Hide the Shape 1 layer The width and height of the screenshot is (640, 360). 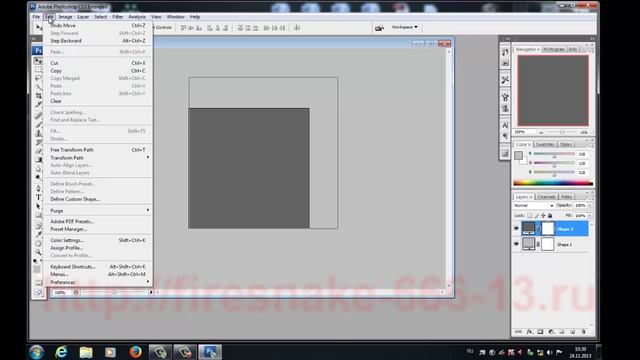pos(516,244)
